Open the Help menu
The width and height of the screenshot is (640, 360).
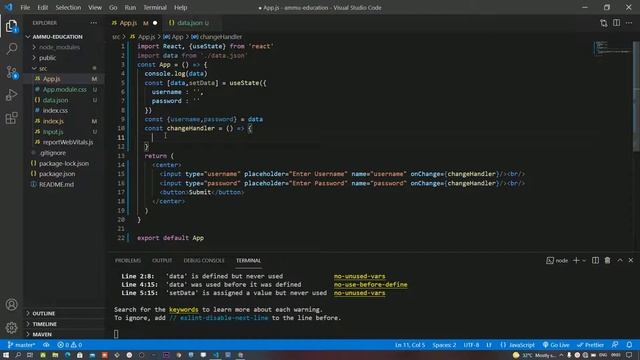tap(180, 7)
